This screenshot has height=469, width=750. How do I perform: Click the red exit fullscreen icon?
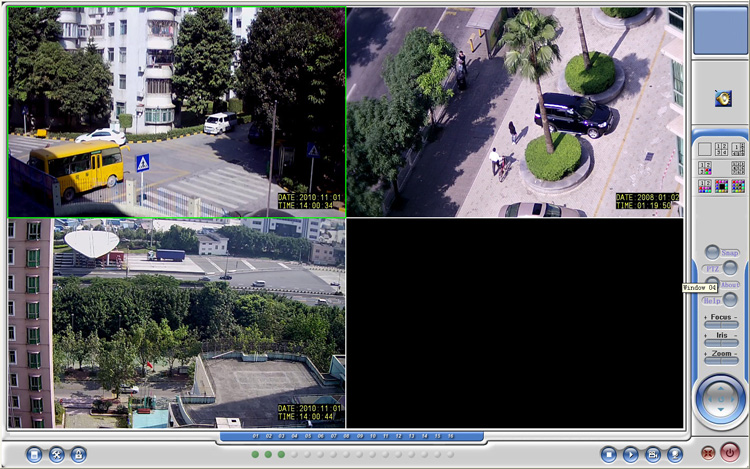click(708, 454)
